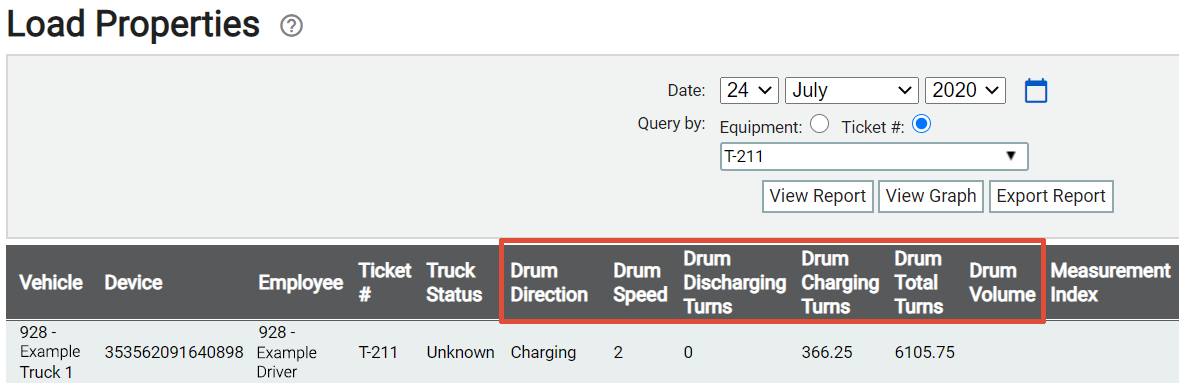Click the Export Report button
Screen dimensions: 1179x383
(x=1050, y=196)
